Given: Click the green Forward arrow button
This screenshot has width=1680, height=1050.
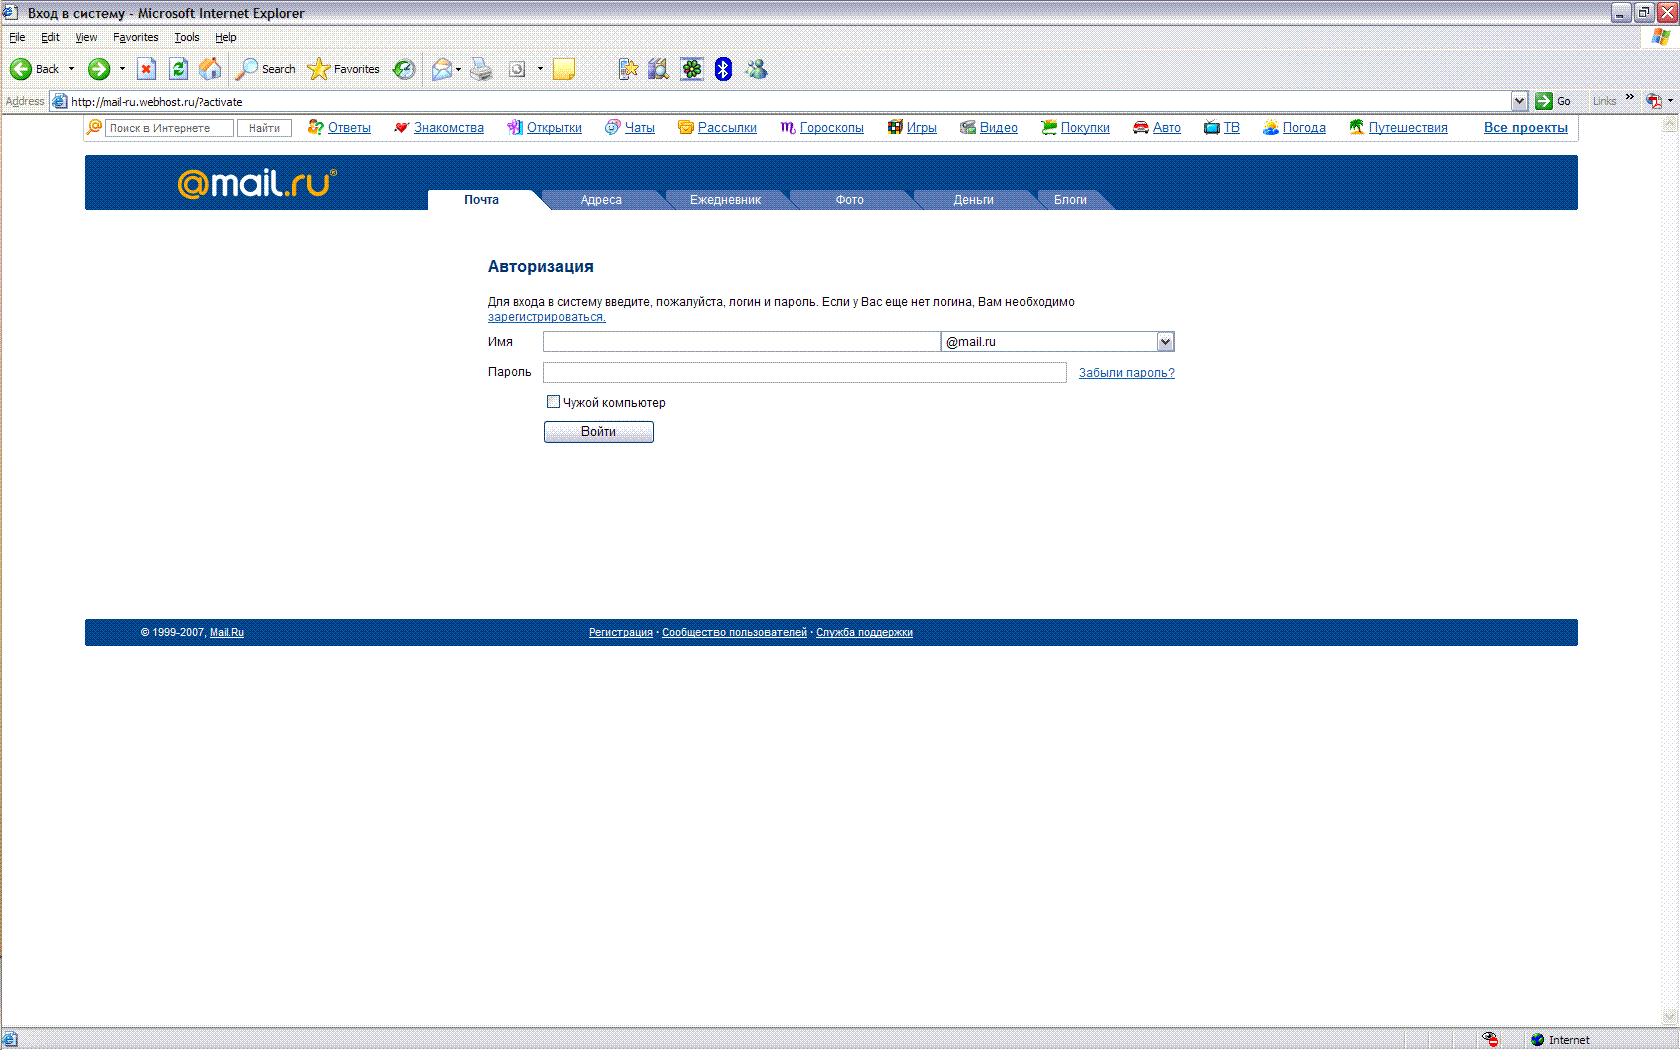Looking at the screenshot, I should pos(99,69).
